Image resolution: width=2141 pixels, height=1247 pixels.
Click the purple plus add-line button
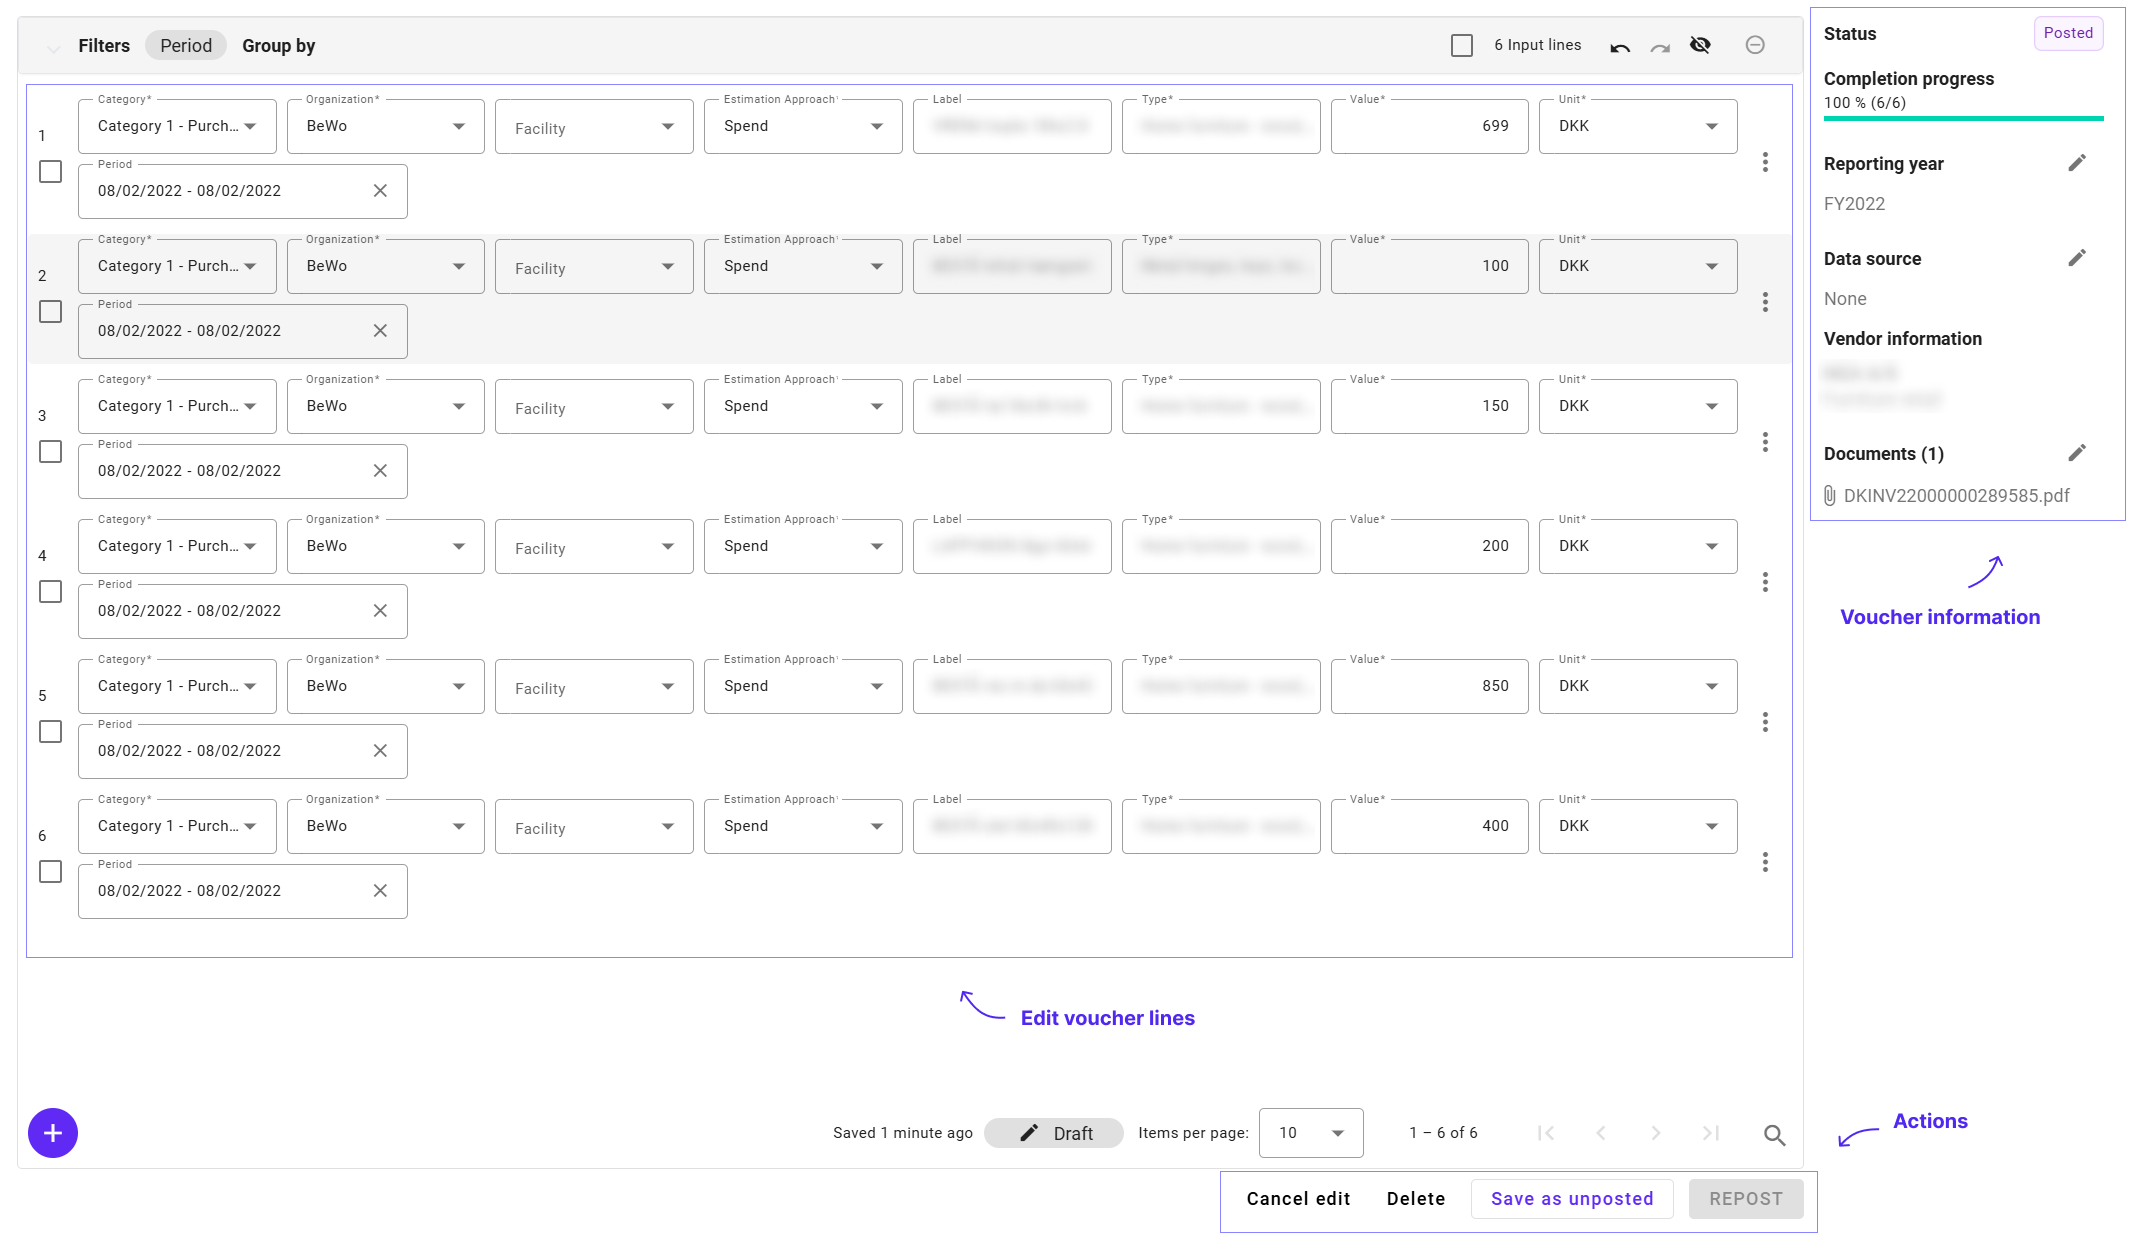pyautogui.click(x=53, y=1133)
